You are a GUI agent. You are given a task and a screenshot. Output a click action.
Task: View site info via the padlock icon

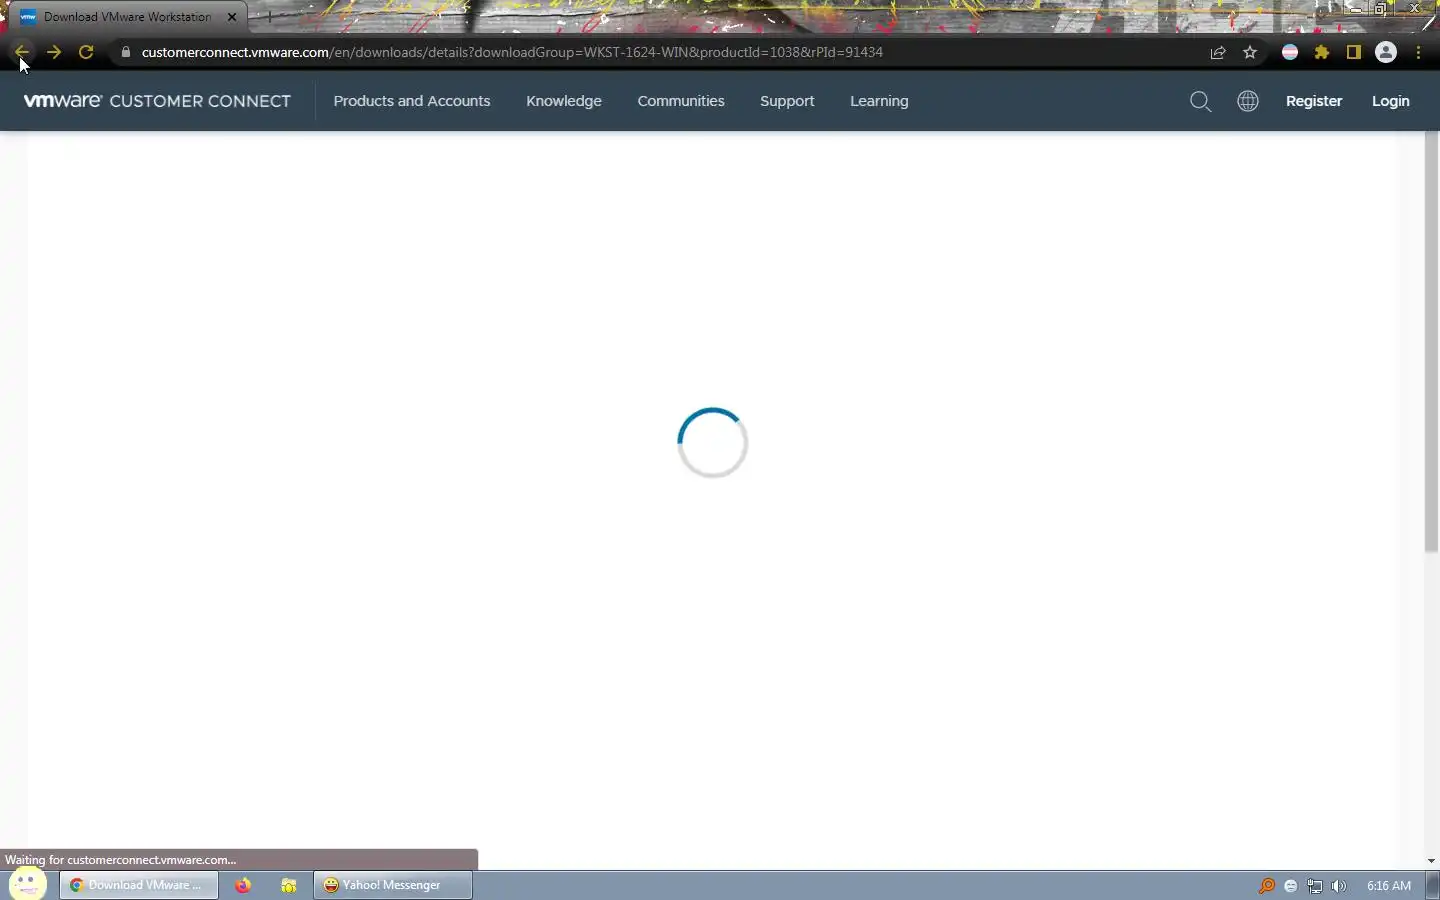[x=125, y=52]
